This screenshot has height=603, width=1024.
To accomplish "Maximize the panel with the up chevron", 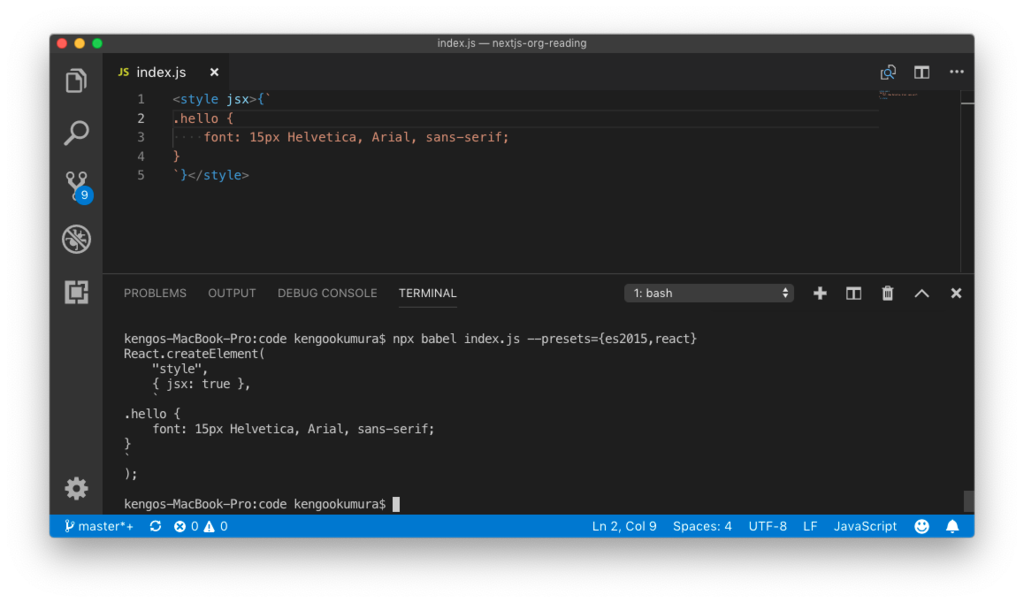I will point(921,293).
